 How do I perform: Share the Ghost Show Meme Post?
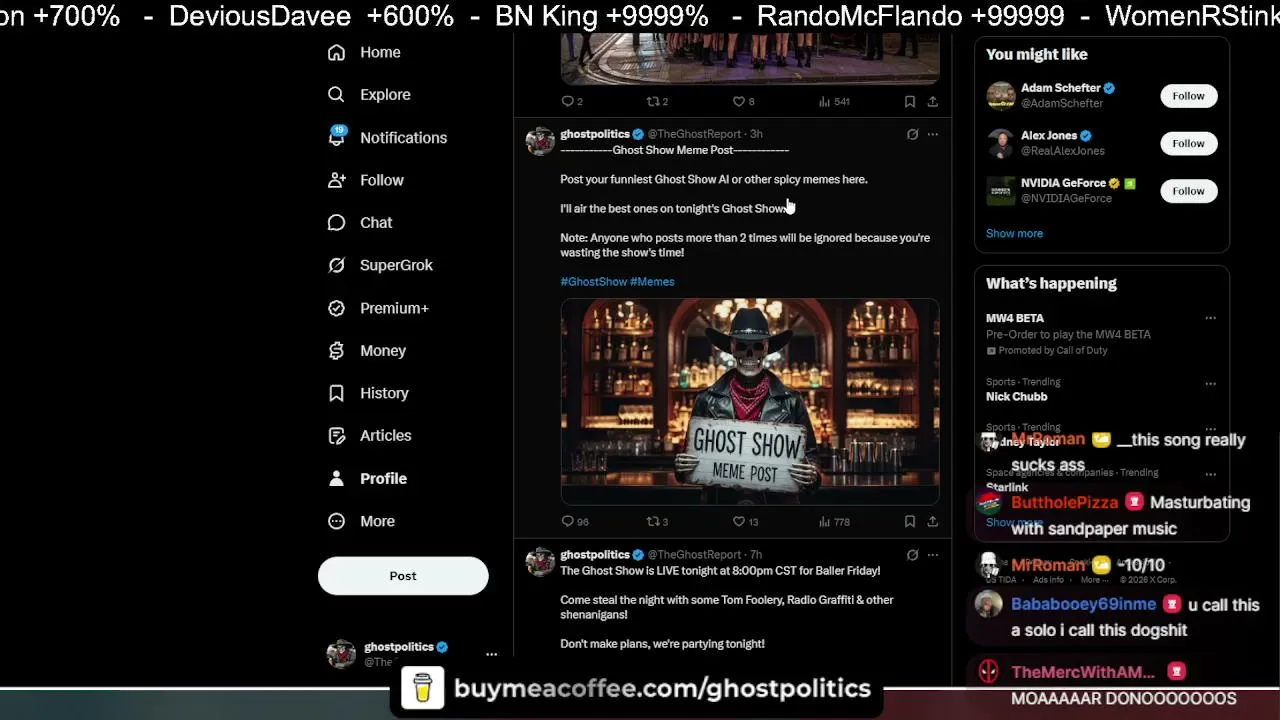pyautogui.click(x=932, y=521)
